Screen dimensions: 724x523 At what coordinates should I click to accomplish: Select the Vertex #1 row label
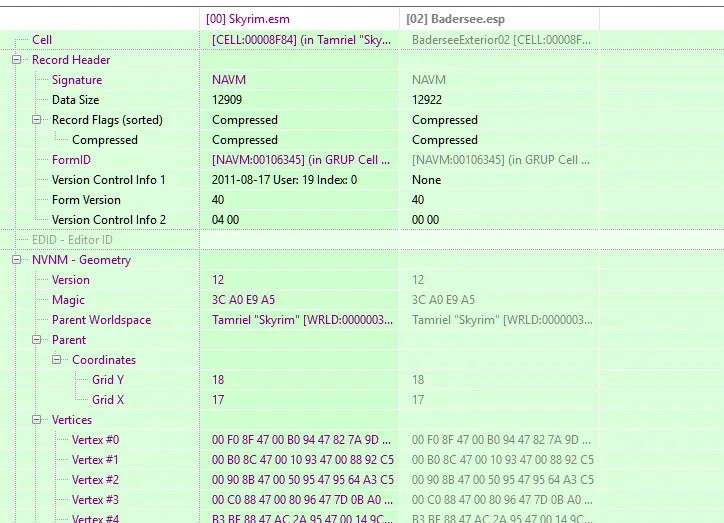pyautogui.click(x=95, y=460)
